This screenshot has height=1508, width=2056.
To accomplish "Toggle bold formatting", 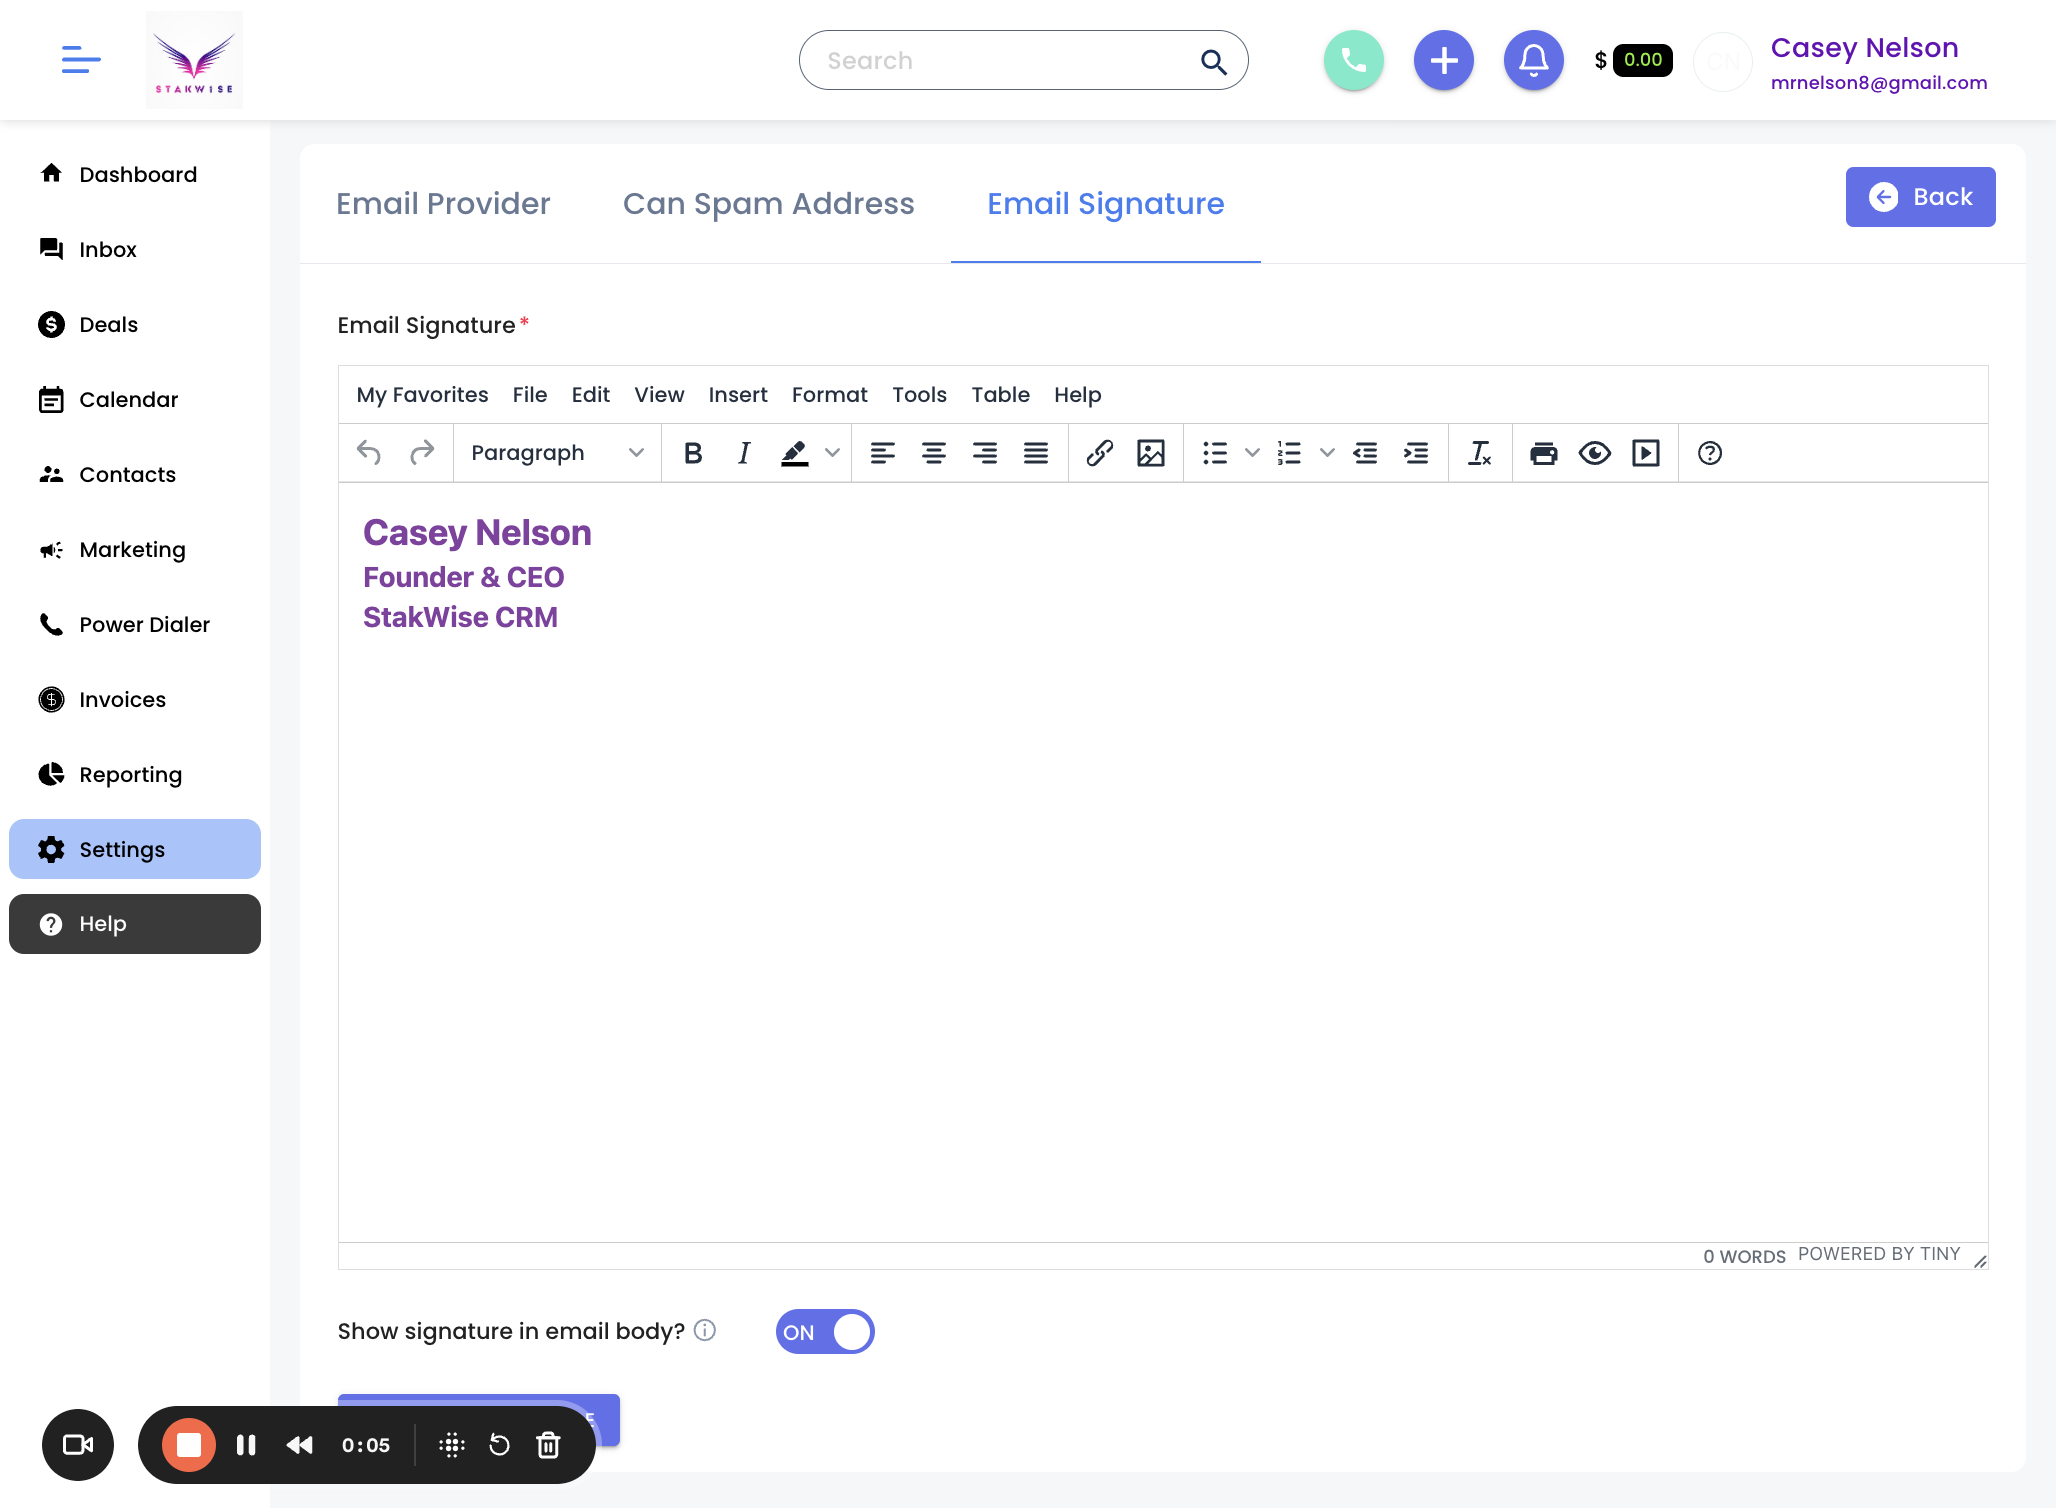I will click(692, 453).
